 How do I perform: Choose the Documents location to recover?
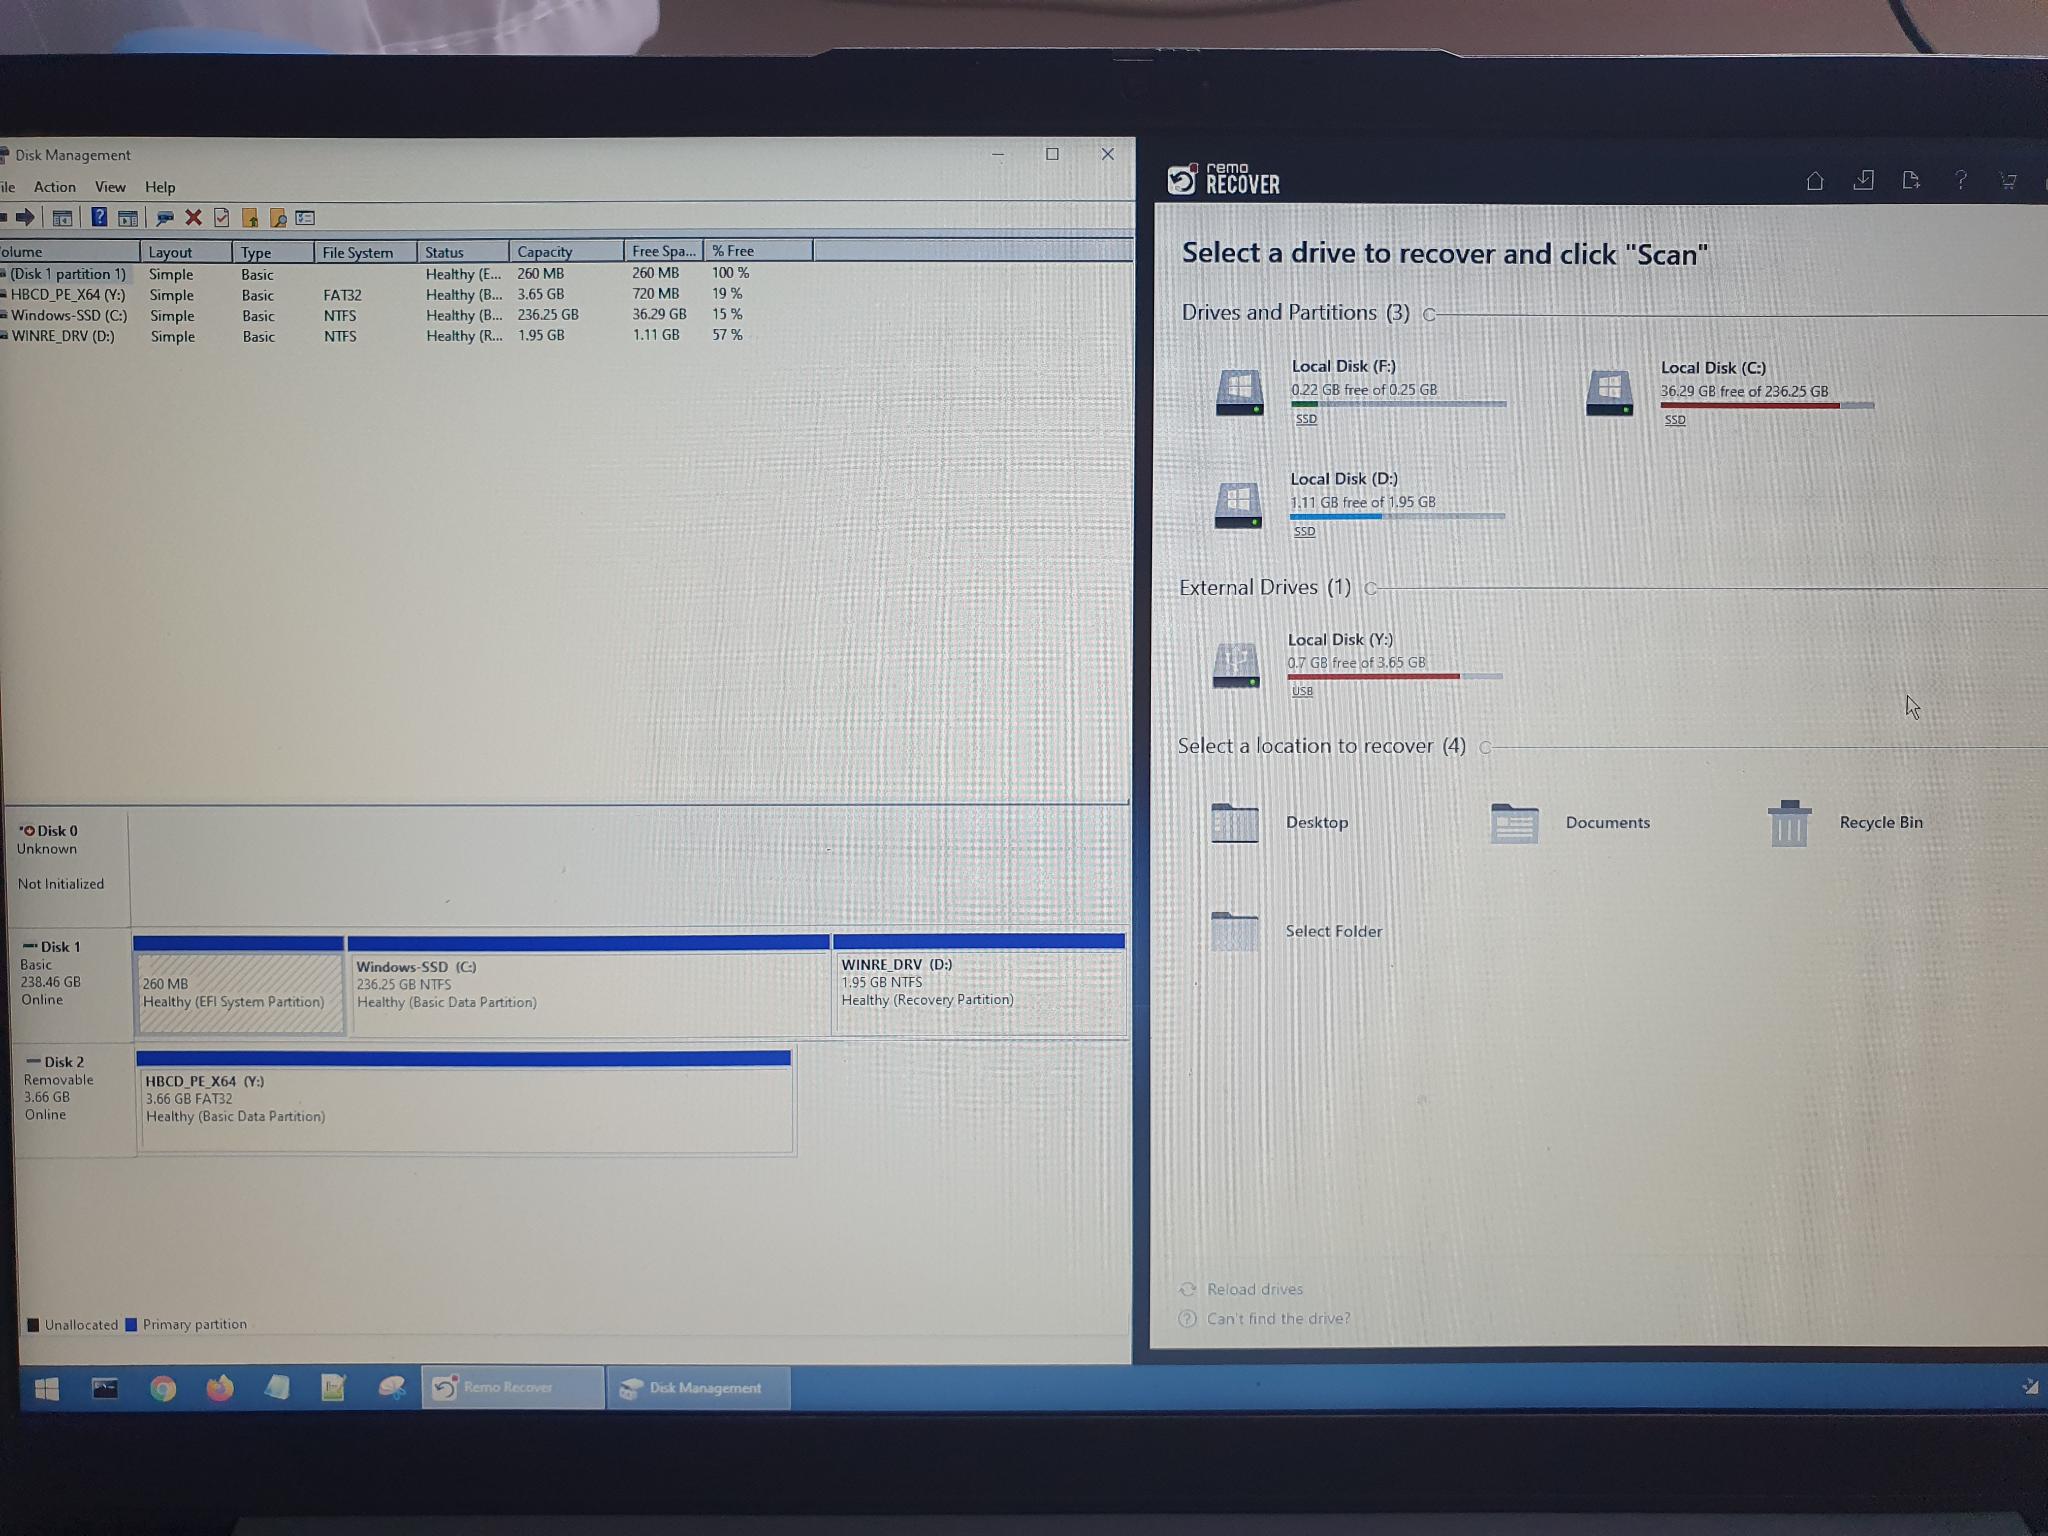[x=1569, y=823]
